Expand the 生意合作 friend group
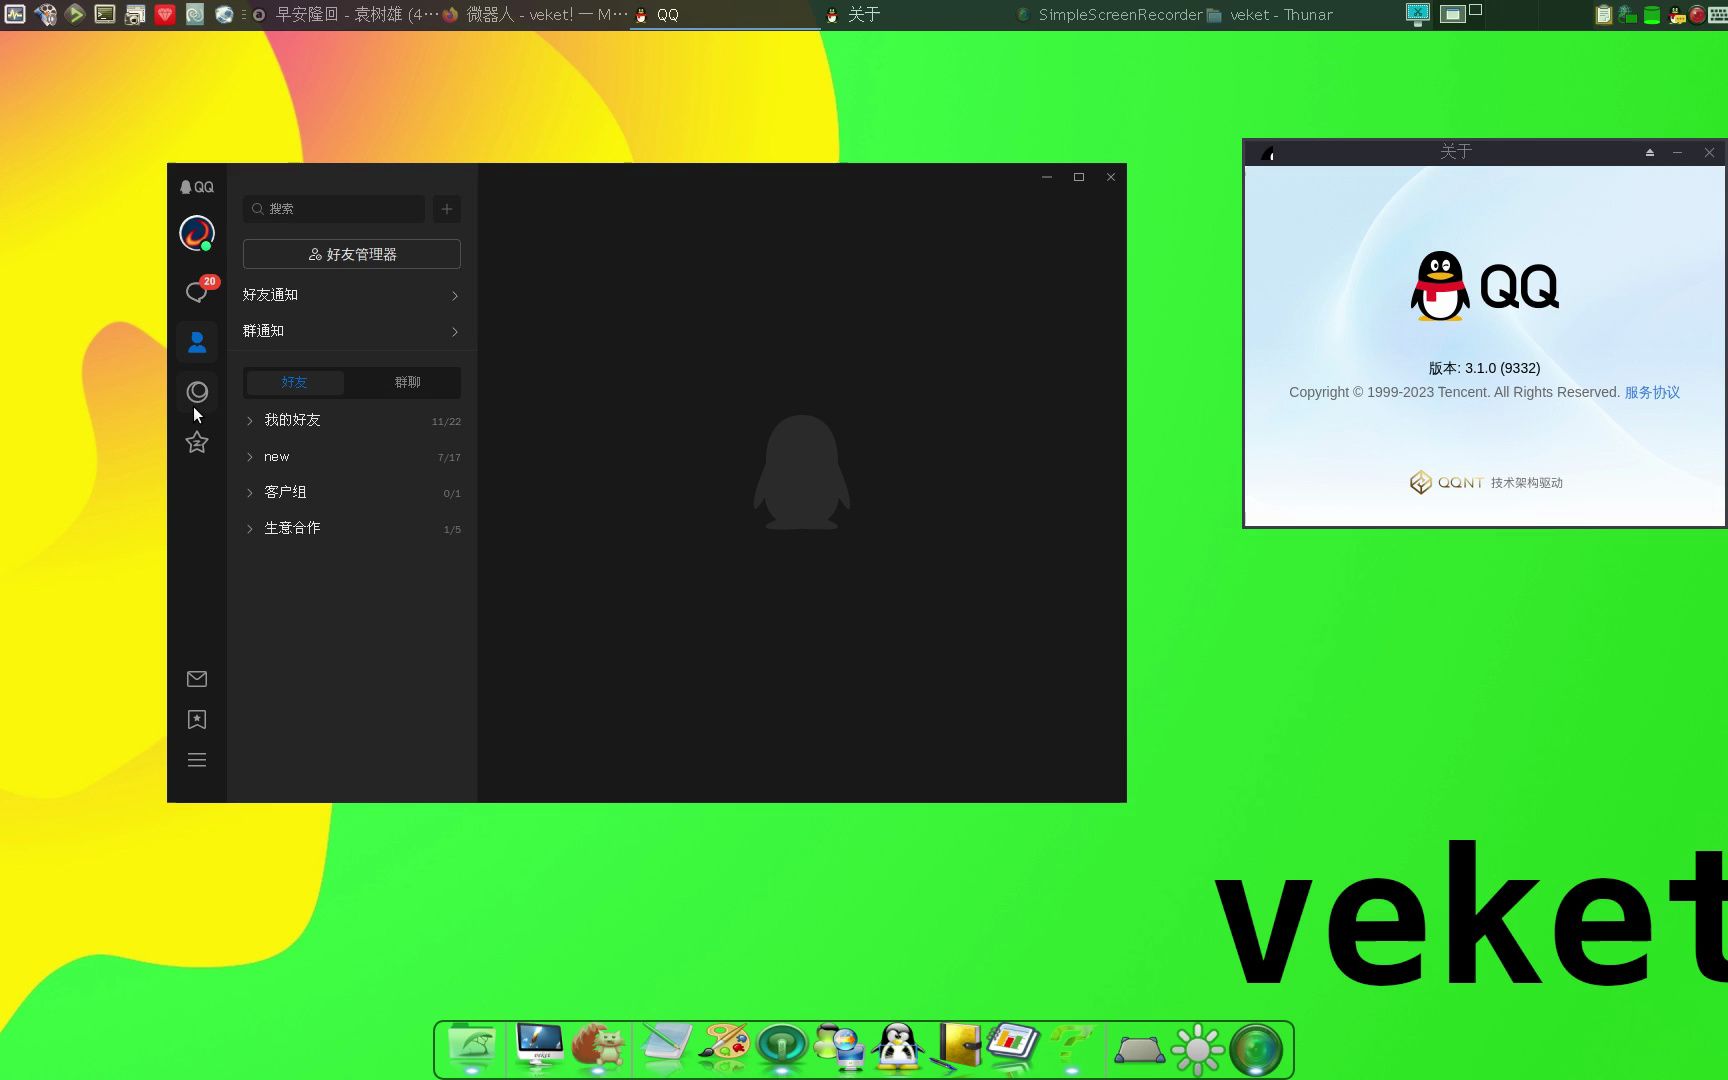The image size is (1728, 1080). (x=352, y=528)
